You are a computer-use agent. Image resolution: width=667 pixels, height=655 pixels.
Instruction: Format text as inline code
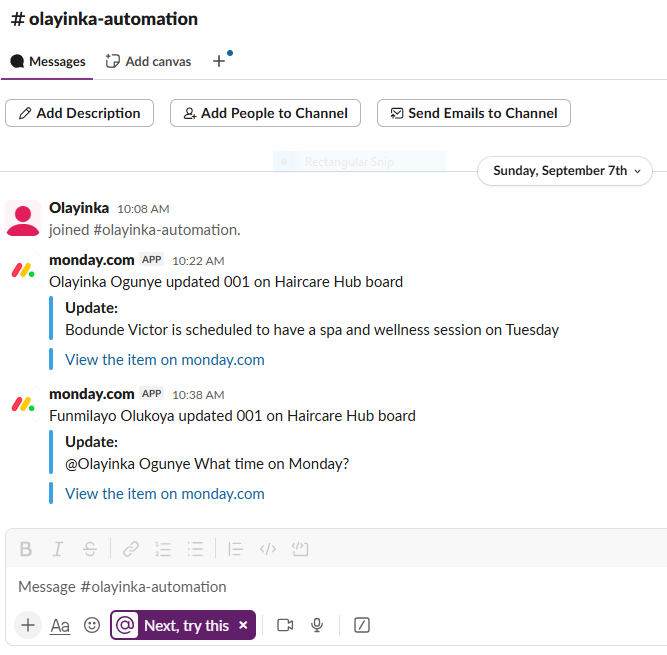(x=267, y=549)
